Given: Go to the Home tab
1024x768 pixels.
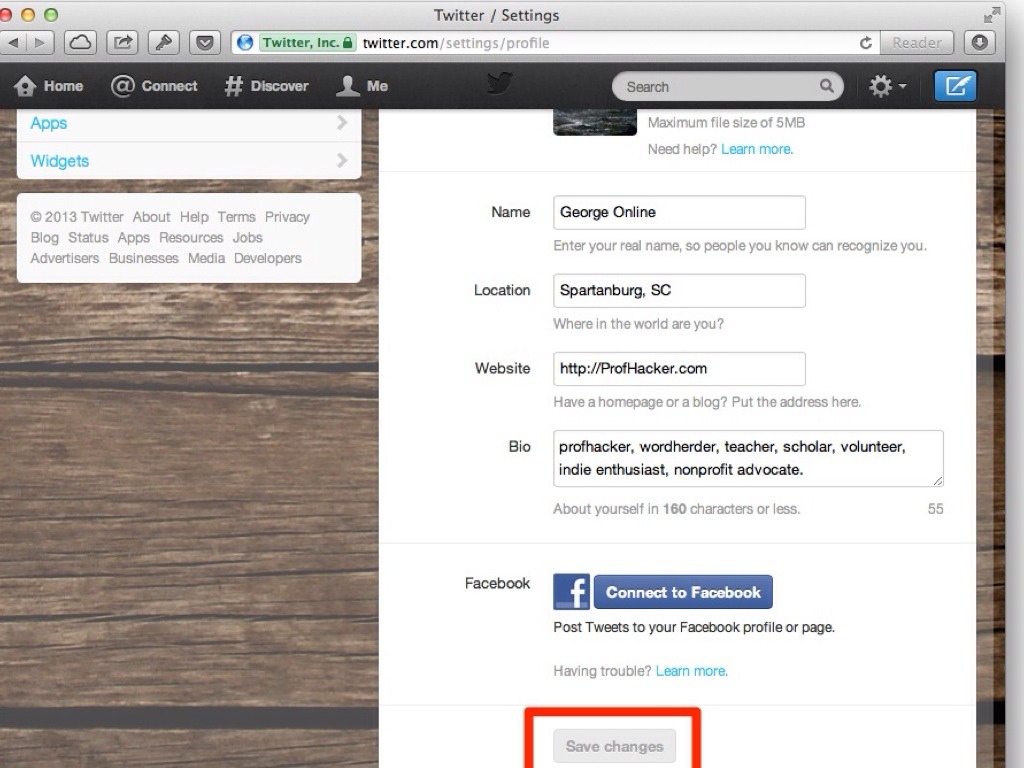Looking at the screenshot, I should 49,86.
